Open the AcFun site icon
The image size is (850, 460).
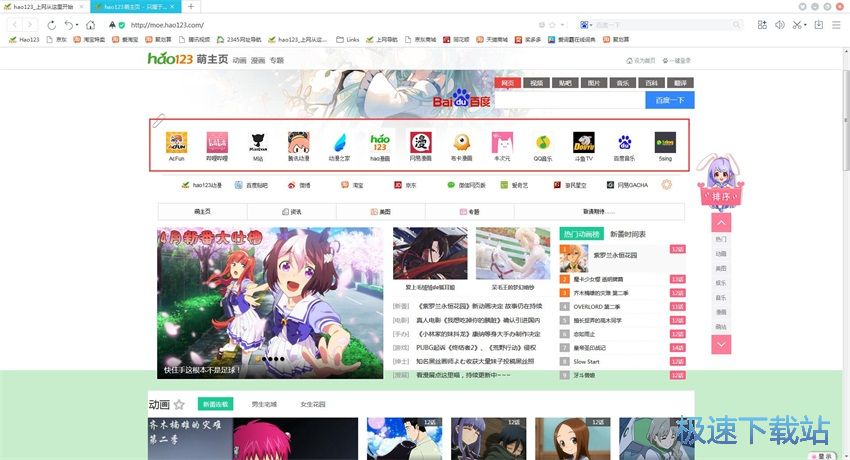pyautogui.click(x=176, y=142)
